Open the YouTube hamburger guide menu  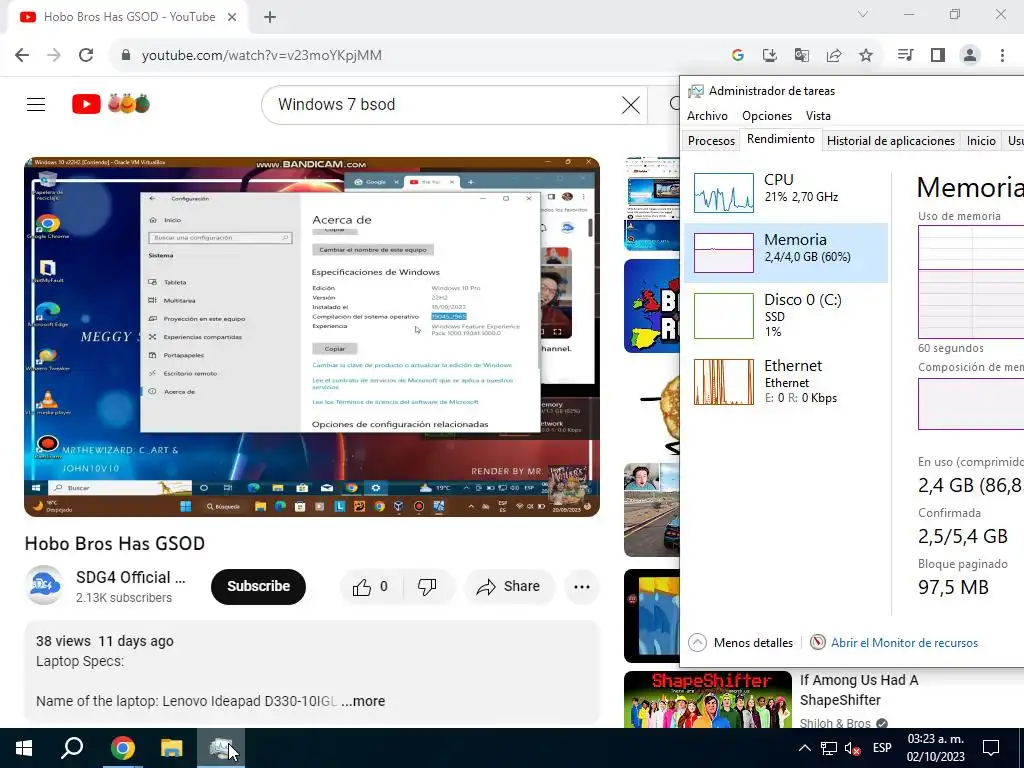36,104
